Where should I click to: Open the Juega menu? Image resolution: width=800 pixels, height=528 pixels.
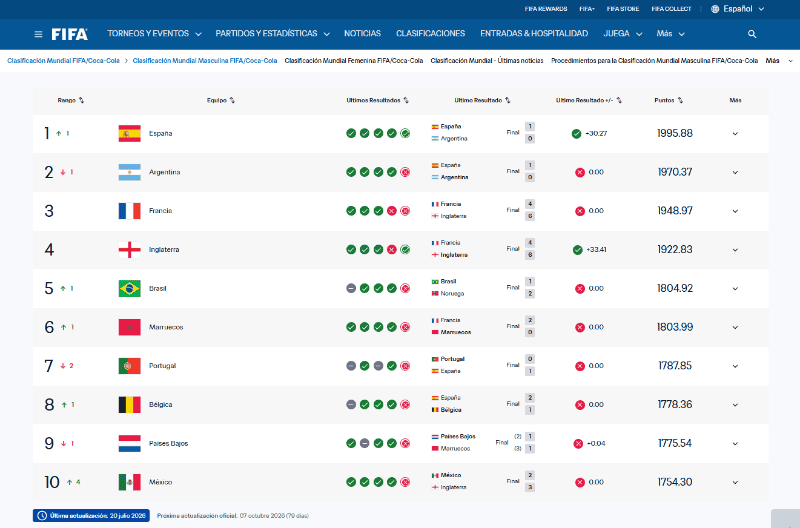tap(622, 34)
